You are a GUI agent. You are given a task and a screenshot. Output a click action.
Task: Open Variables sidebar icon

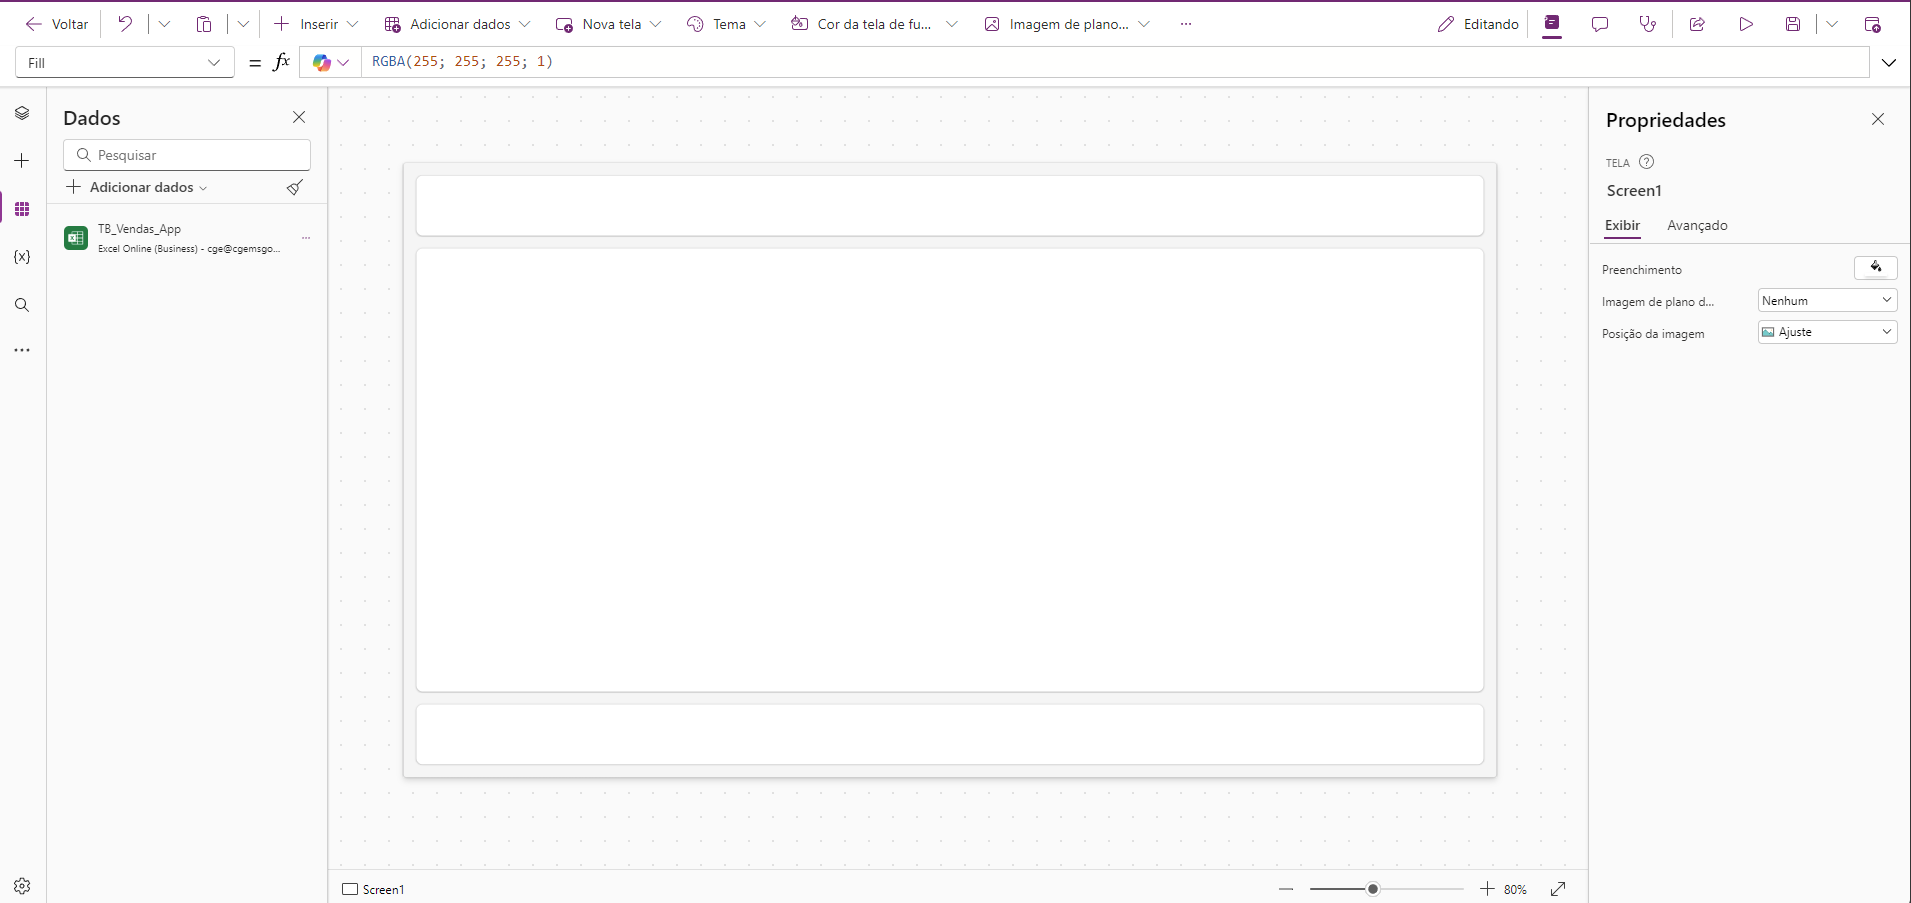click(22, 257)
